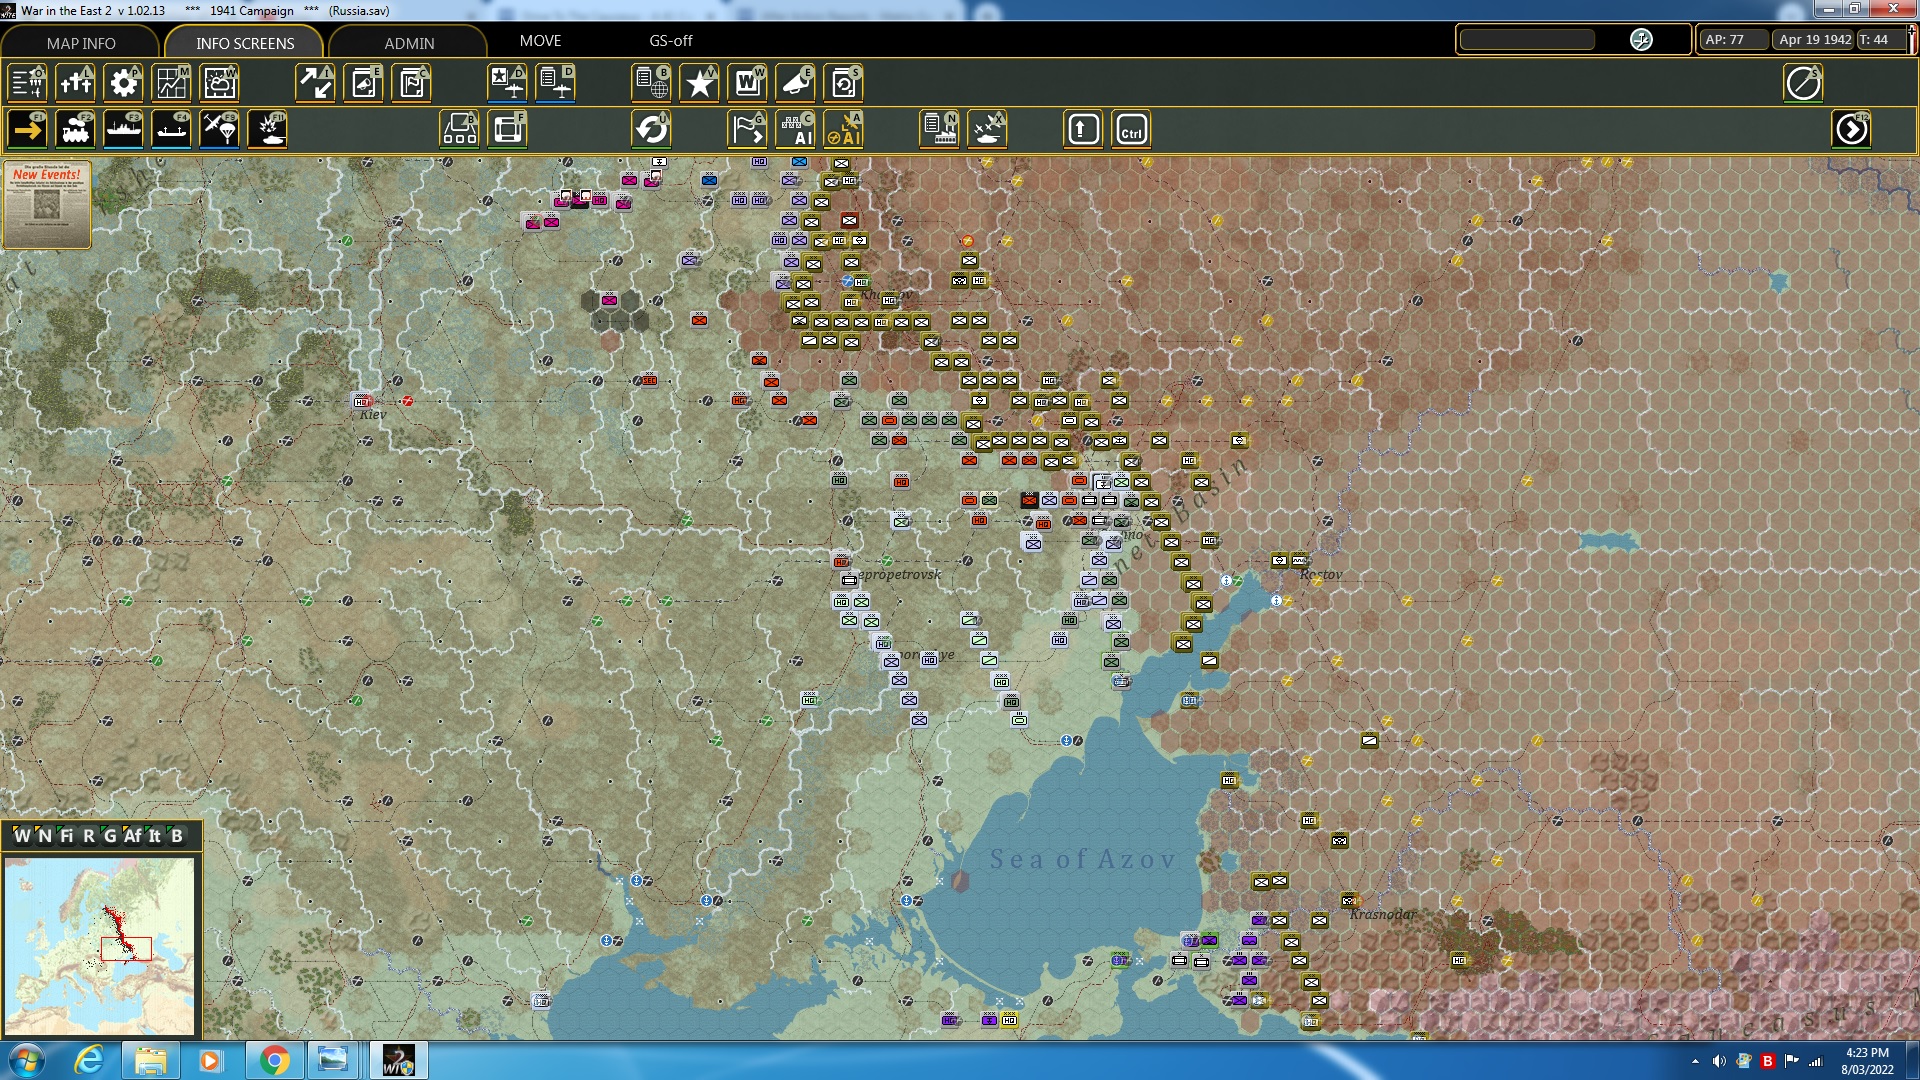This screenshot has height=1080, width=1920.
Task: Toggle the G nation filter button
Action: 110,836
